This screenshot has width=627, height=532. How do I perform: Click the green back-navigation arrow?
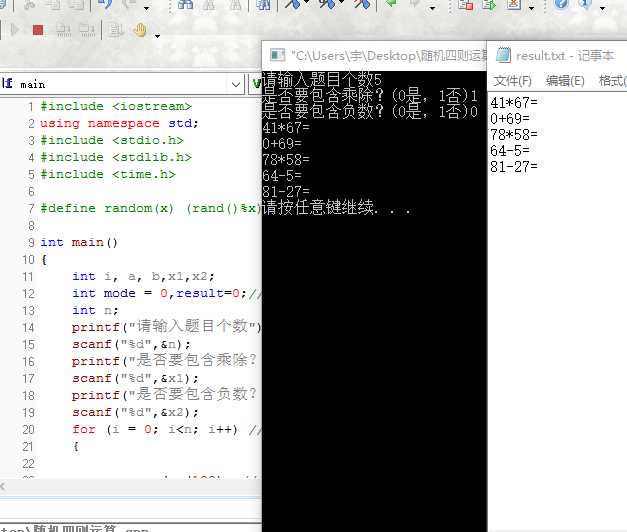point(391,4)
